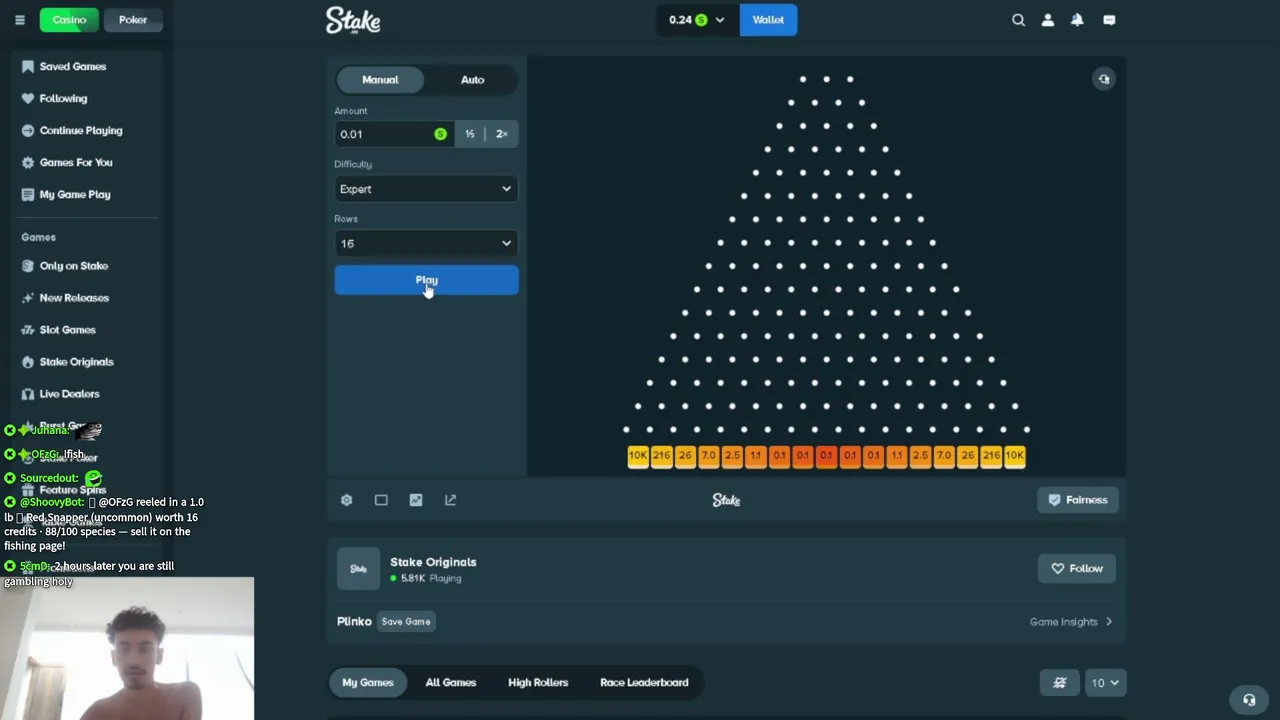Double the bet with the 2× button
The image size is (1280, 720).
[x=502, y=134]
